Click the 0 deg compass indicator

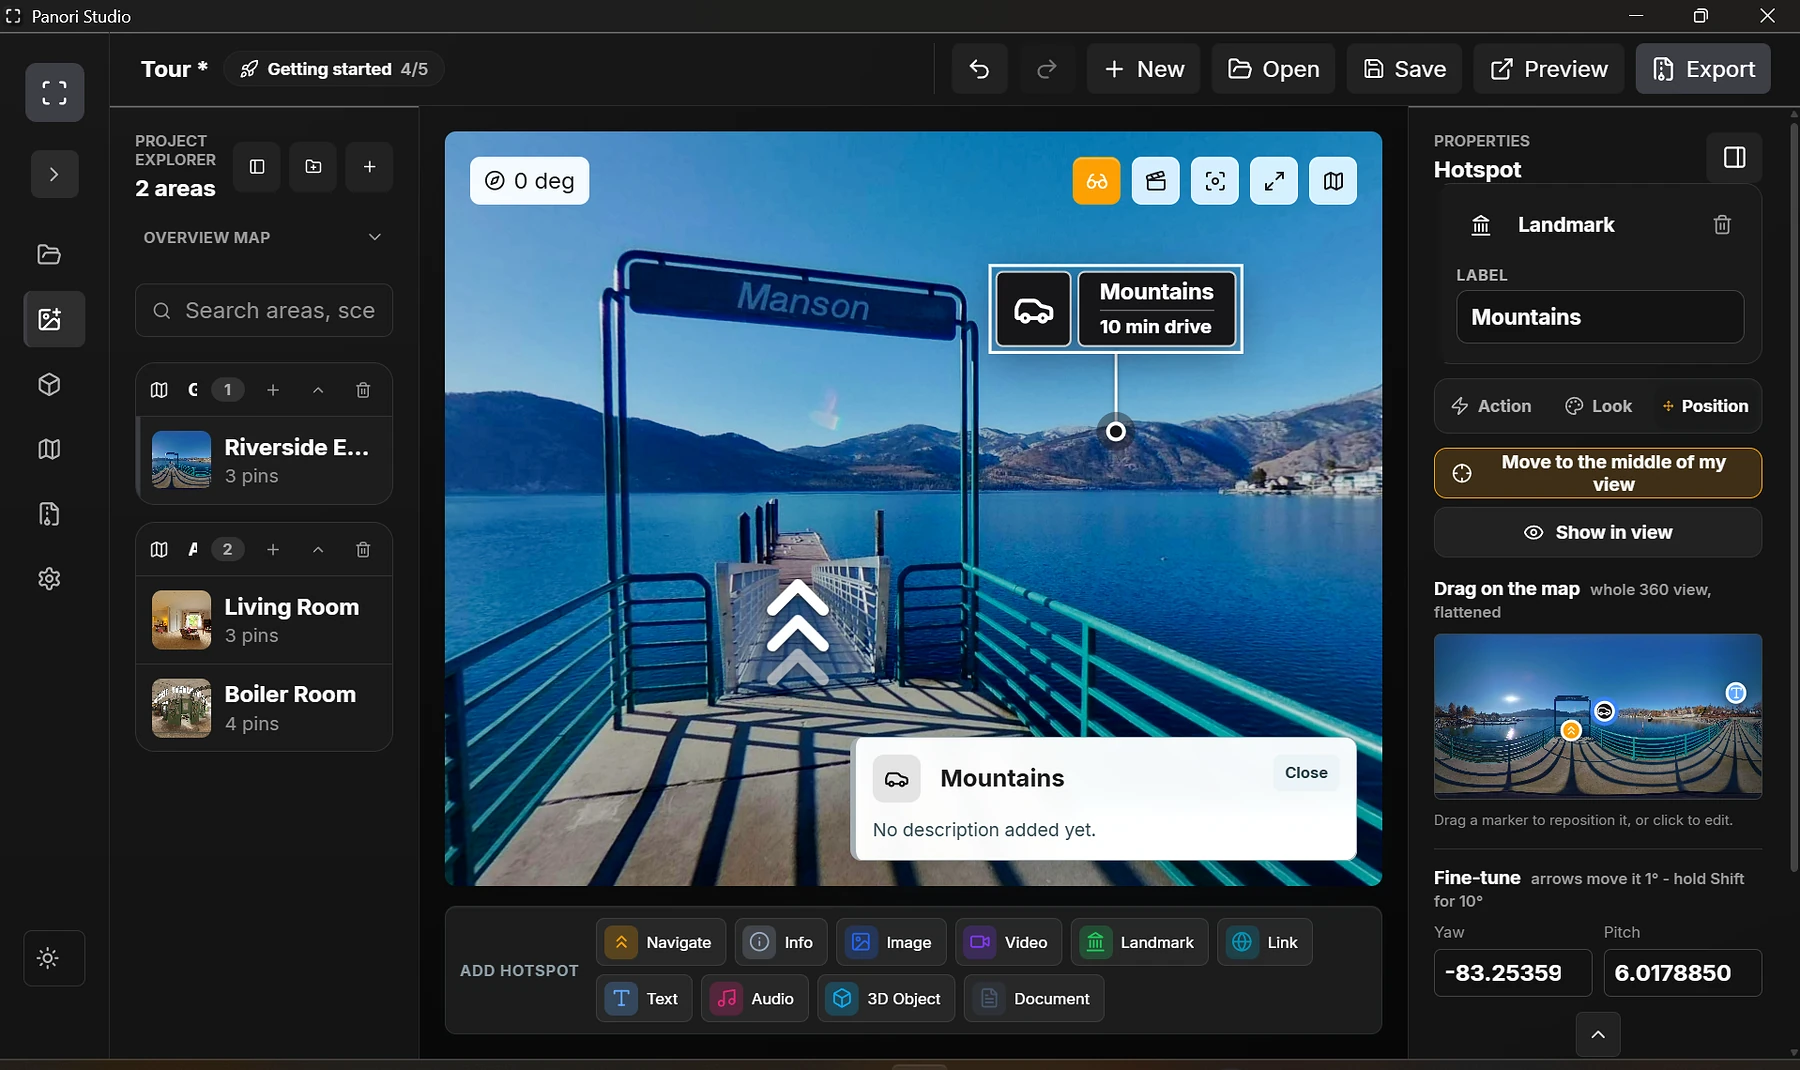[529, 181]
